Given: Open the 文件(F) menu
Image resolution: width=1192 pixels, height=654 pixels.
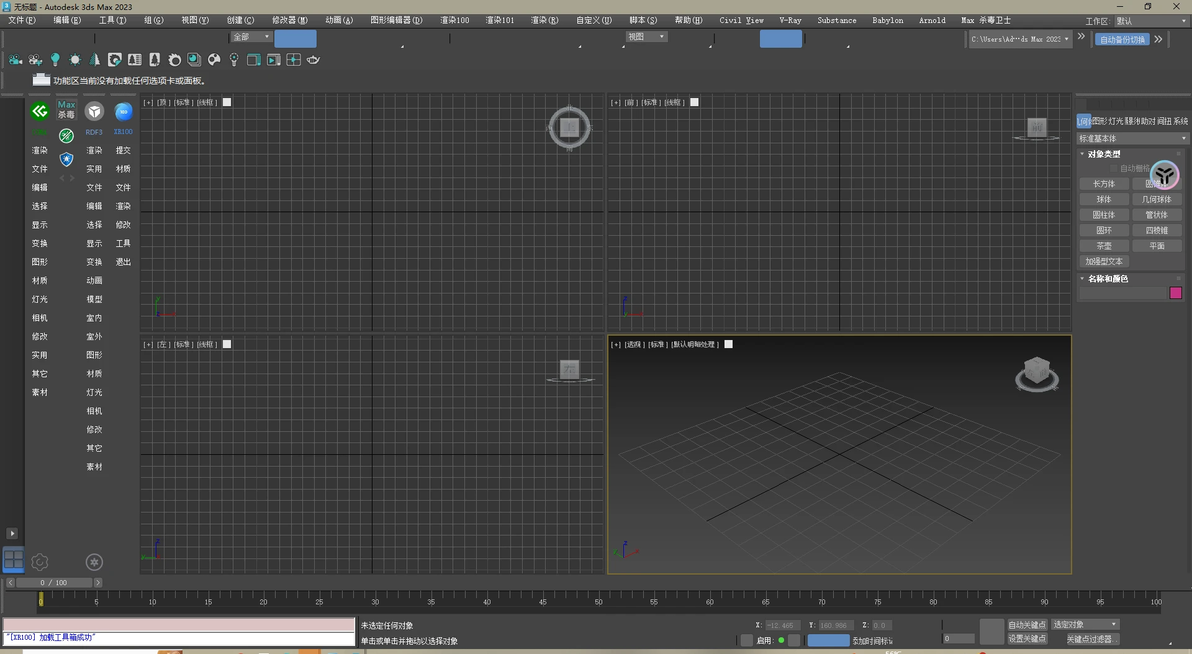Looking at the screenshot, I should (21, 21).
